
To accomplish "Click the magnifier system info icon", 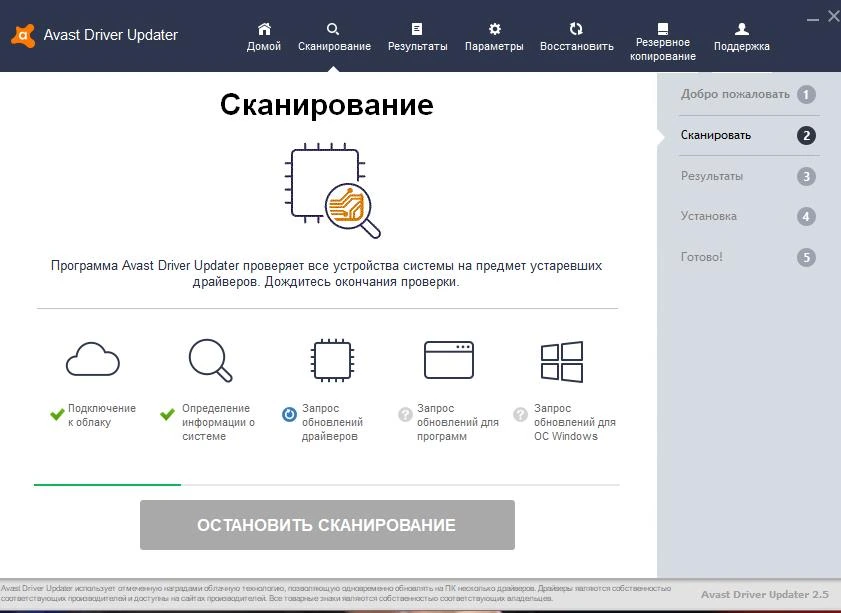I will click(210, 360).
